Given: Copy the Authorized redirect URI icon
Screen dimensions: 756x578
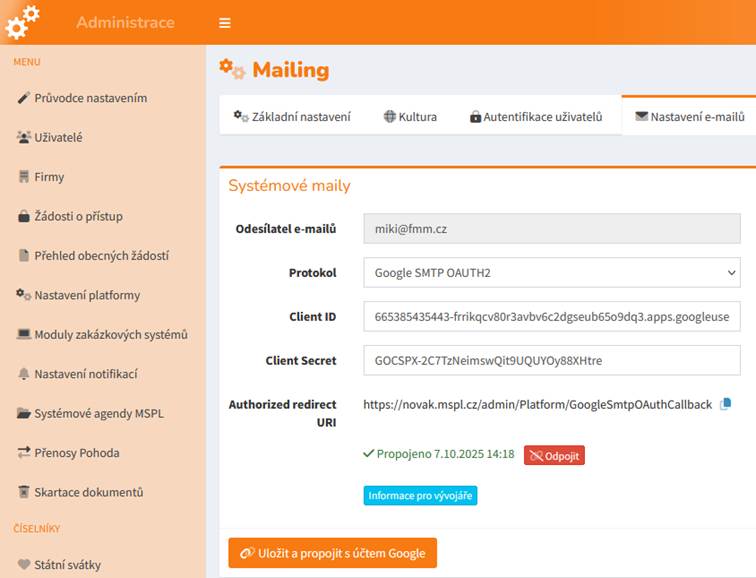Looking at the screenshot, I should point(726,404).
